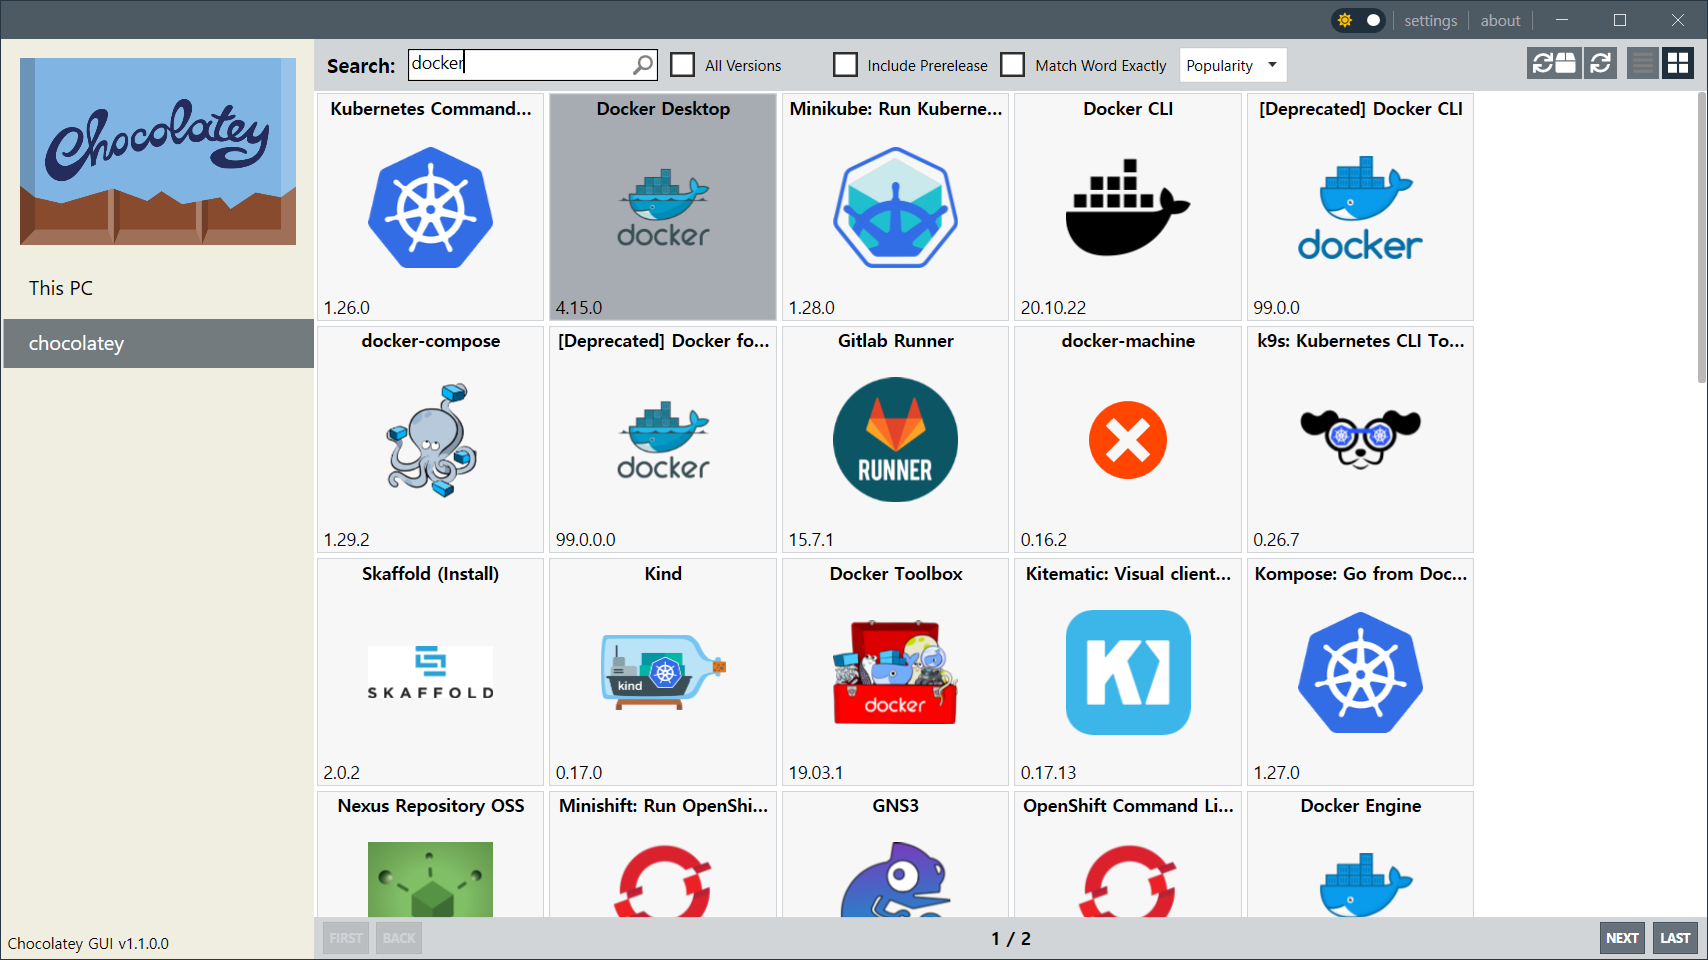
Task: Click Docker CLI version 20.10.22
Action: point(1053,308)
